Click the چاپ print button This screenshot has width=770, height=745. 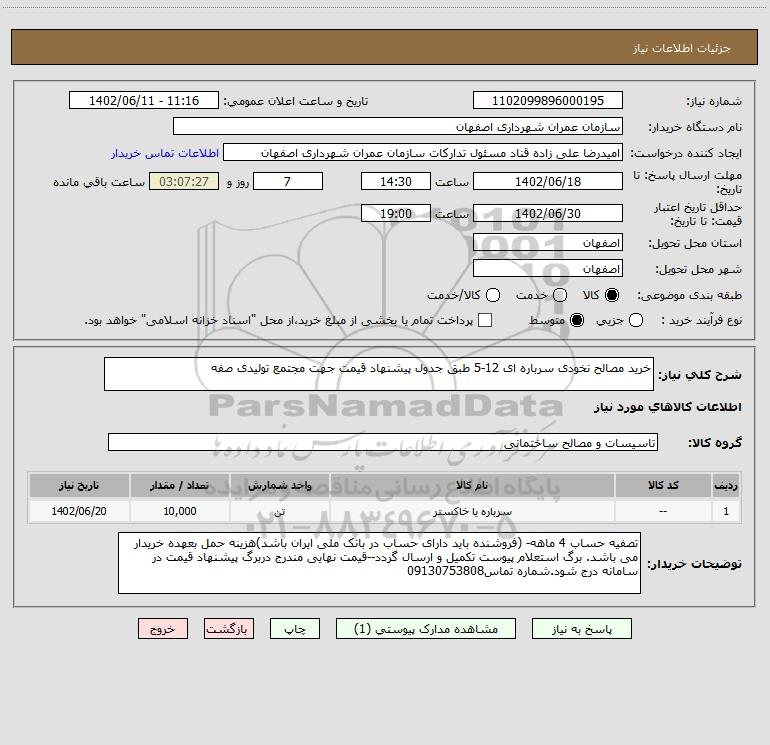[295, 629]
